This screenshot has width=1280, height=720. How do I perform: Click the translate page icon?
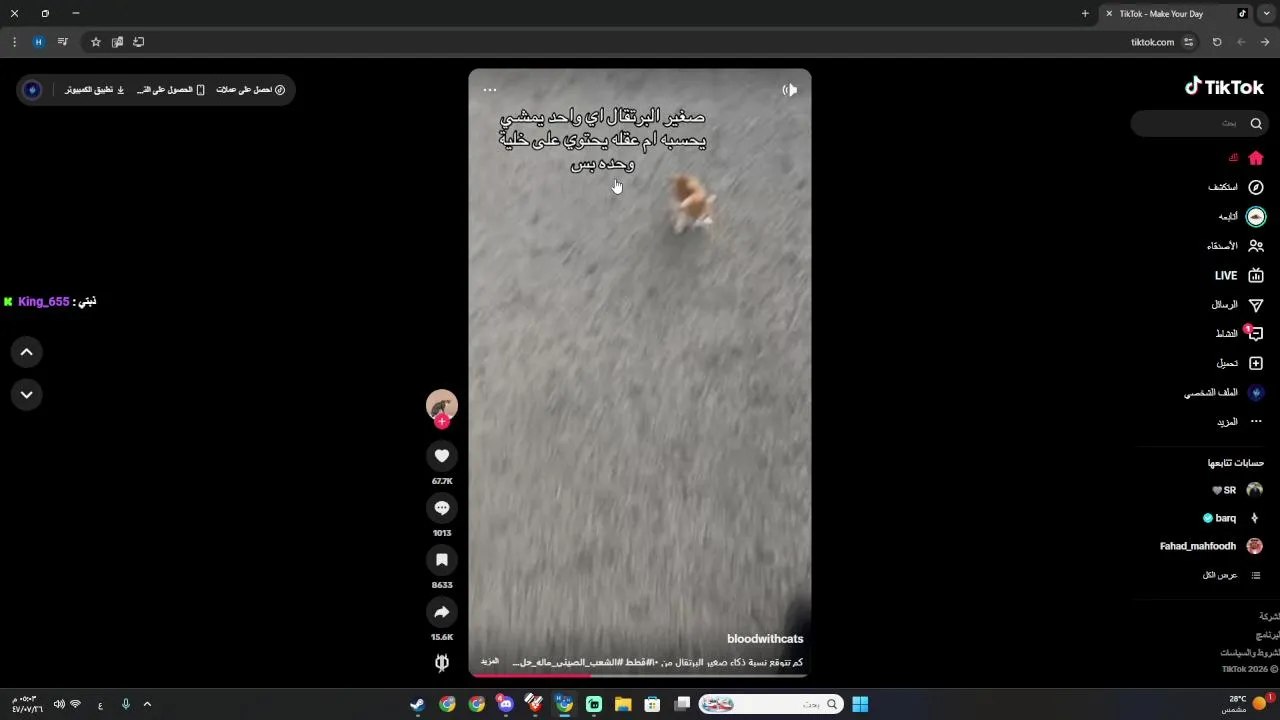click(x=117, y=42)
